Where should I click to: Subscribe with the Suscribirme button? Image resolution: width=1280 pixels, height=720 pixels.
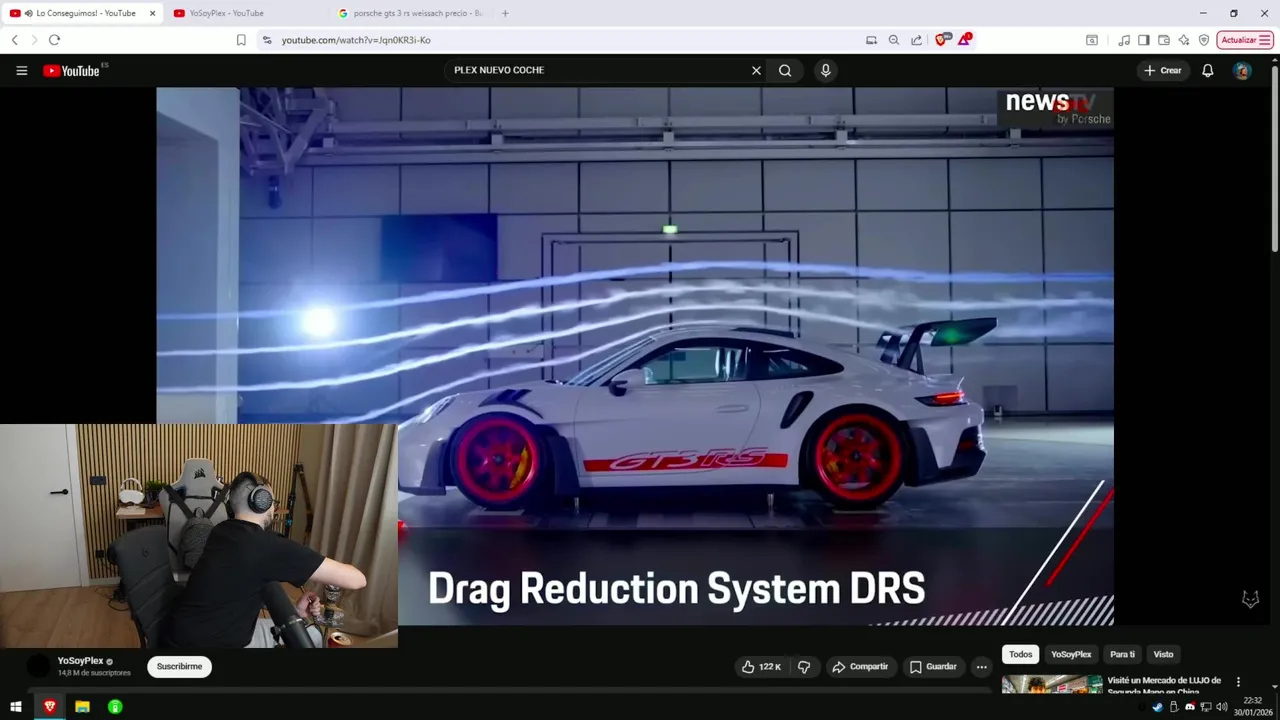coord(179,667)
